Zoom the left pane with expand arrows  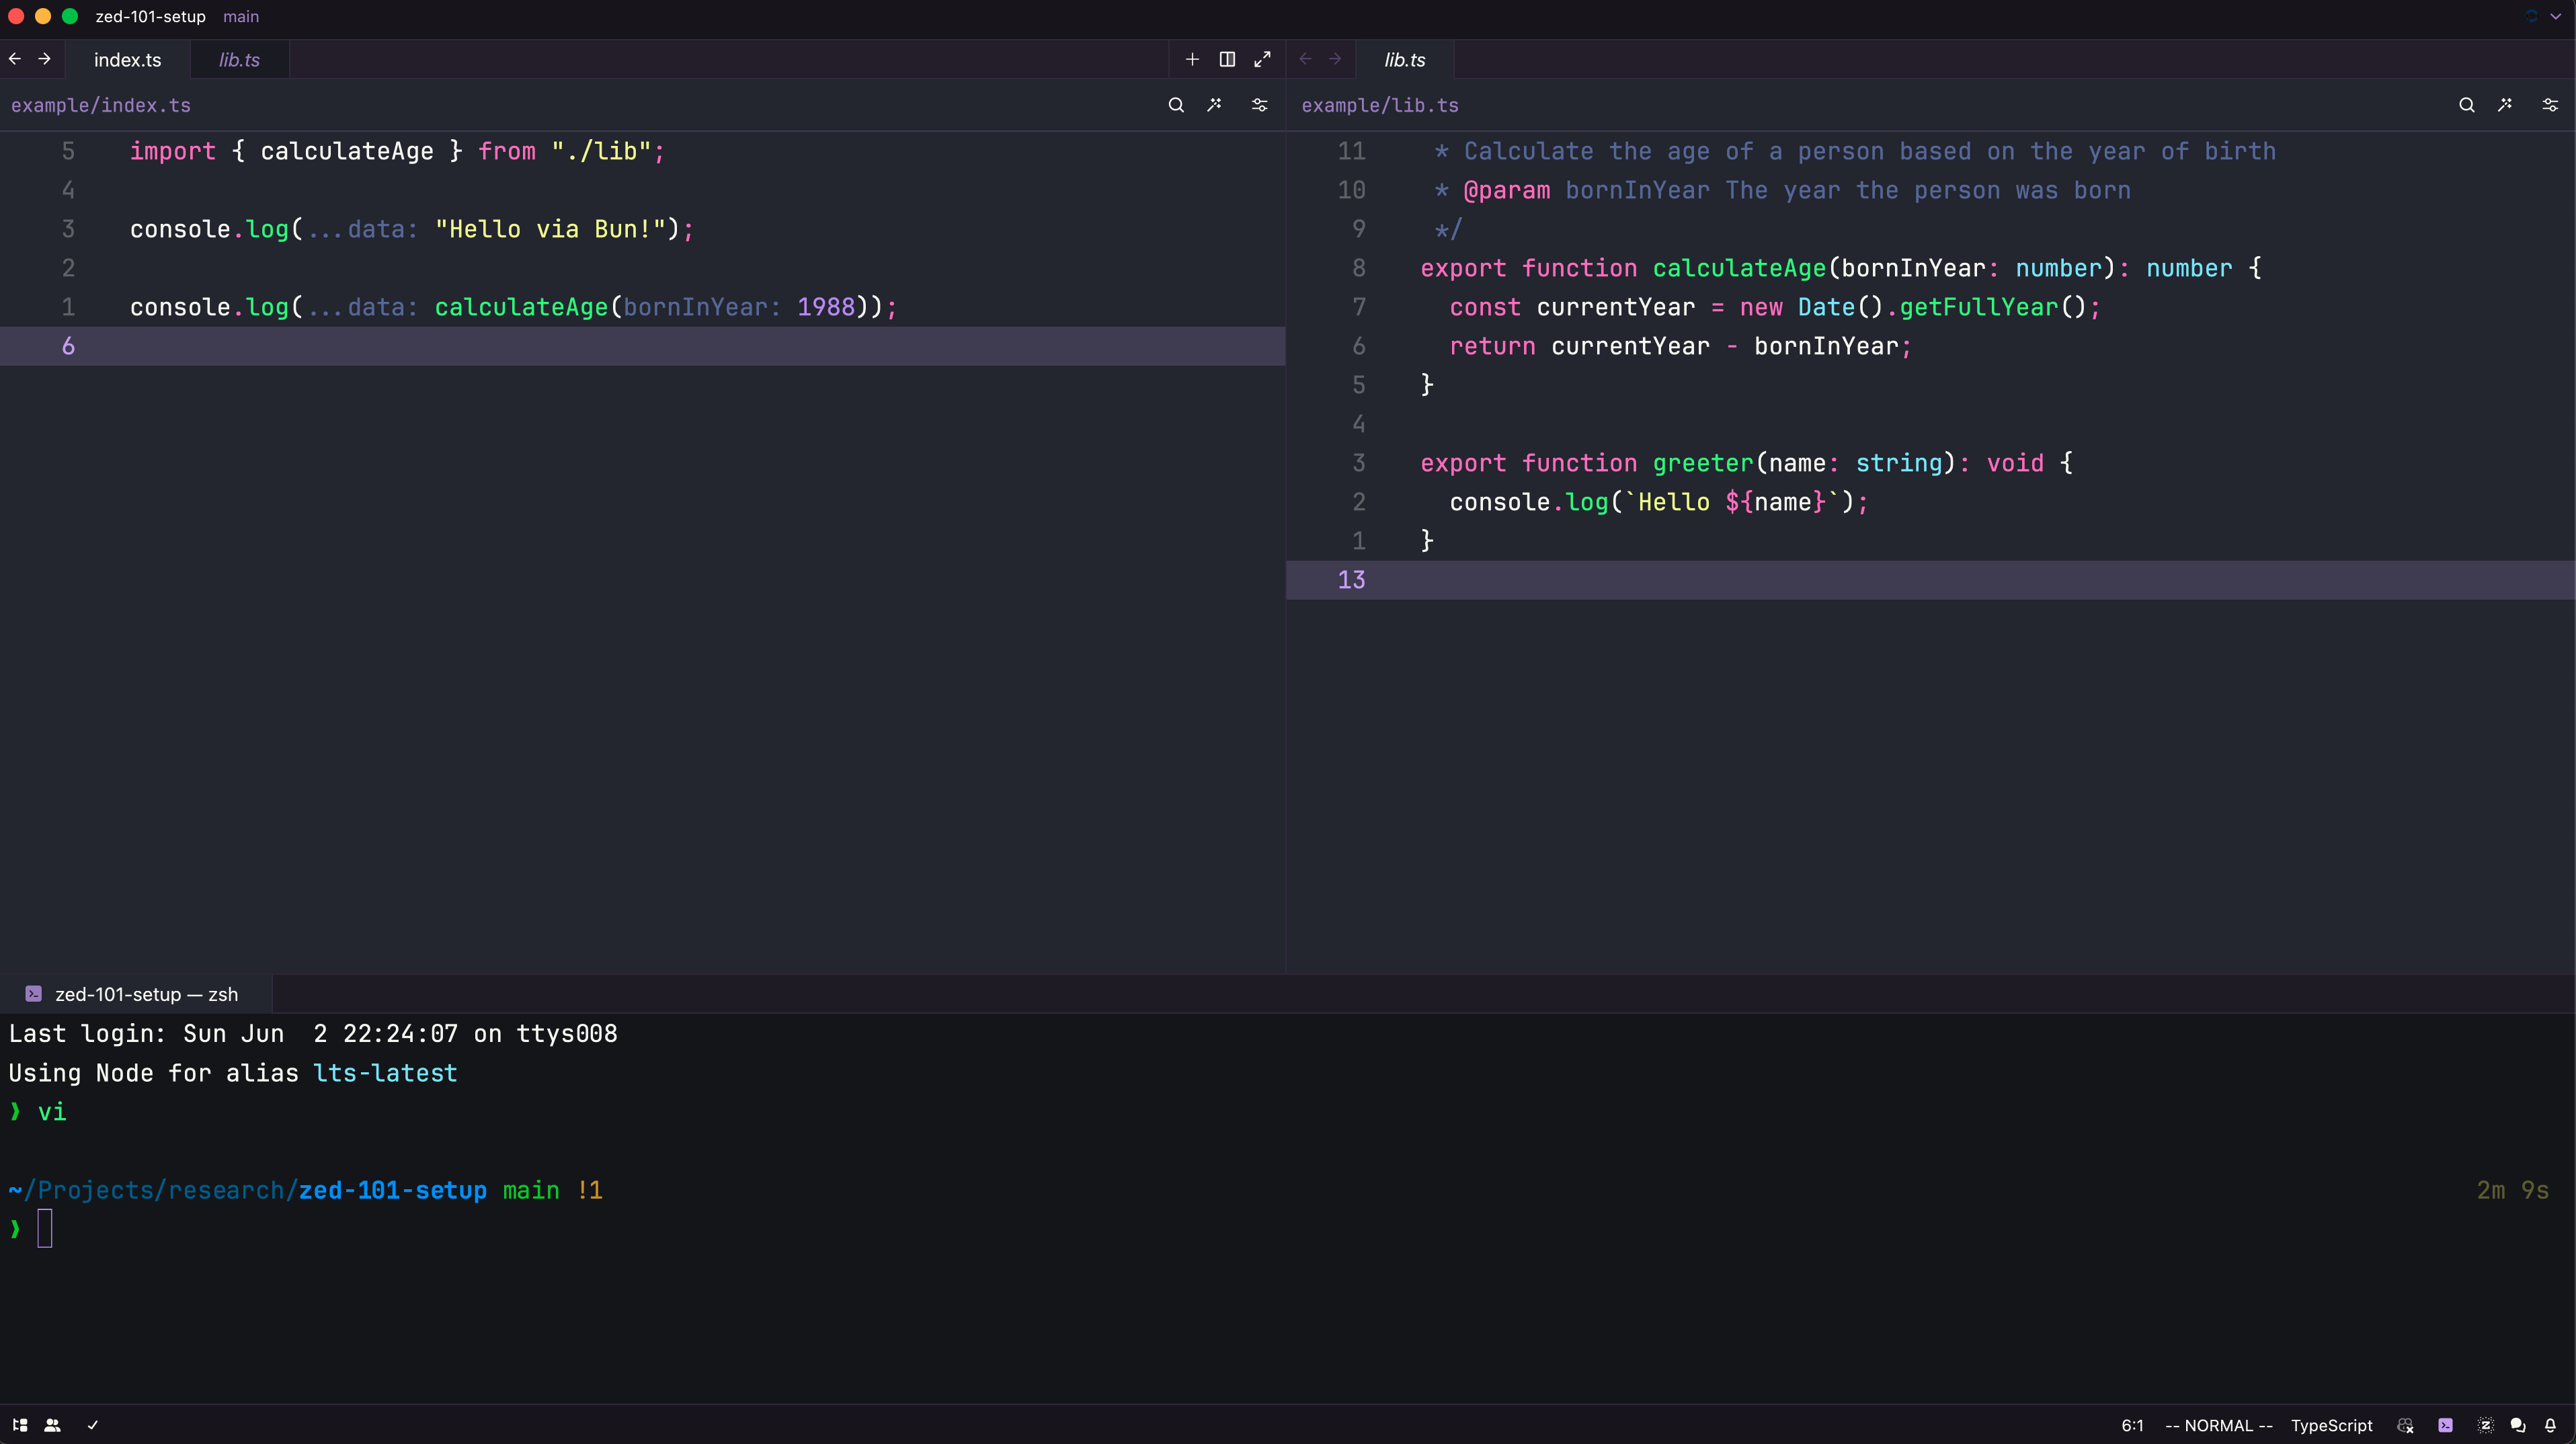pyautogui.click(x=1262, y=59)
